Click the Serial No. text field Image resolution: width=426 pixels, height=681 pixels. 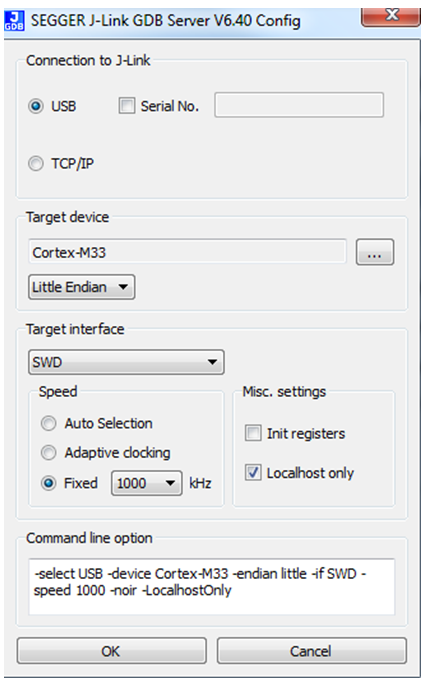pyautogui.click(x=299, y=105)
